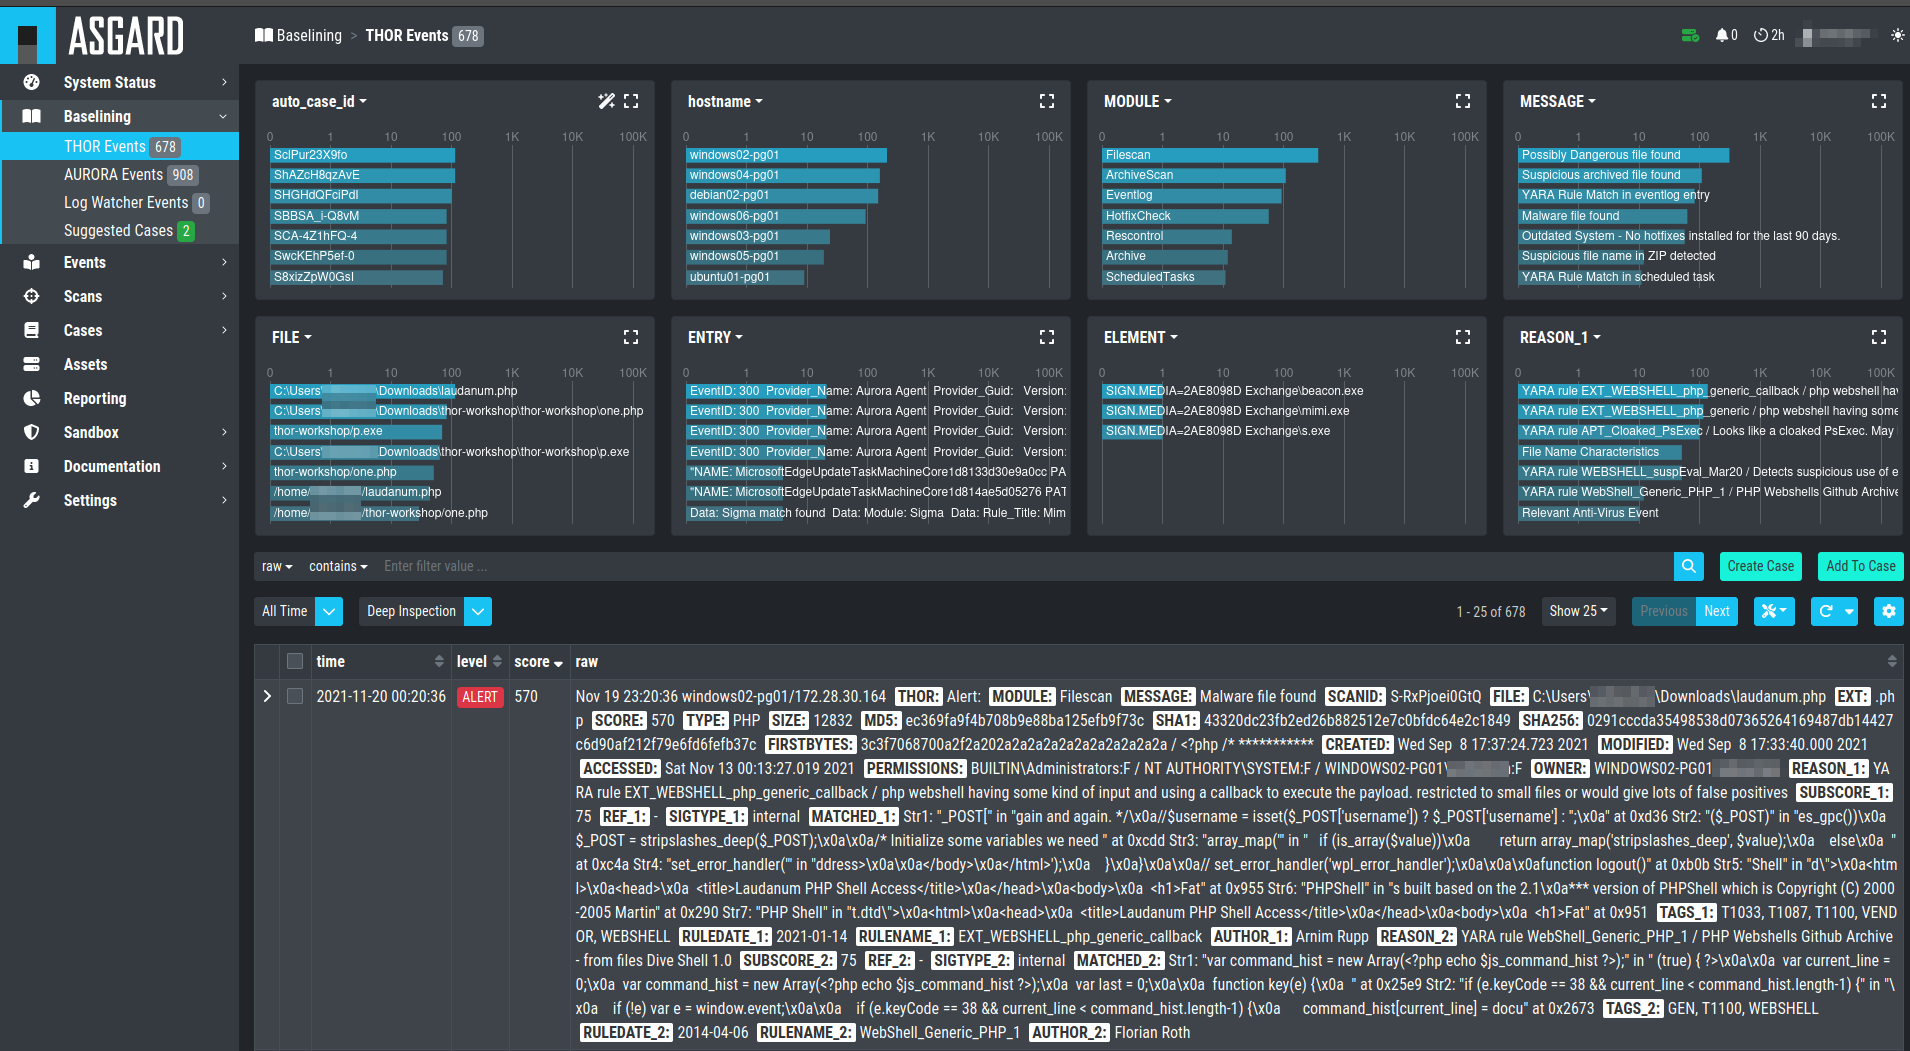Click the refresh table icon
The height and width of the screenshot is (1051, 1910).
(1826, 611)
